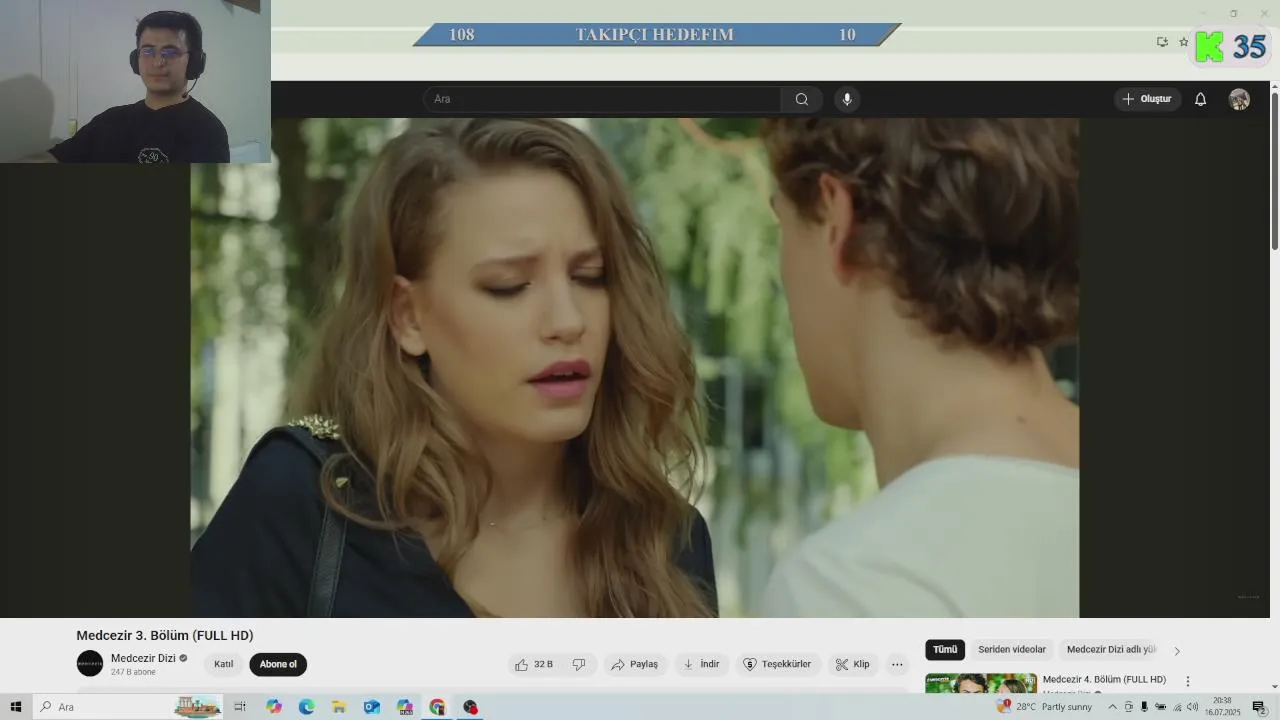Send Teşekkürler super thanks
This screenshot has height=720, width=1280.
click(778, 664)
